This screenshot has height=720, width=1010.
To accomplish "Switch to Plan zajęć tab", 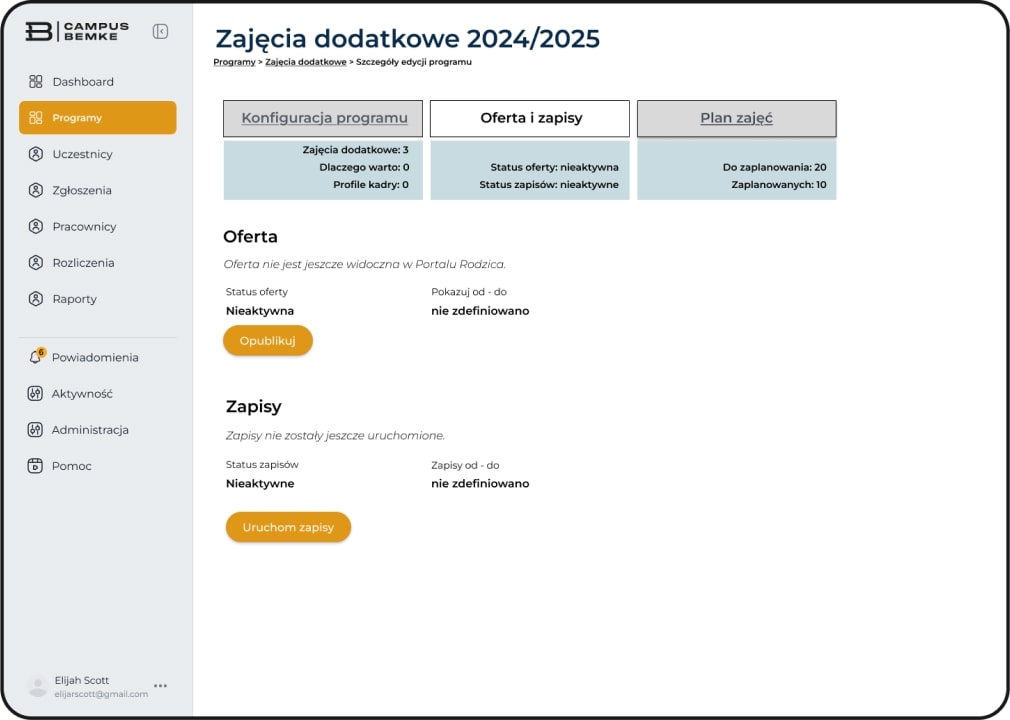I will 736,118.
